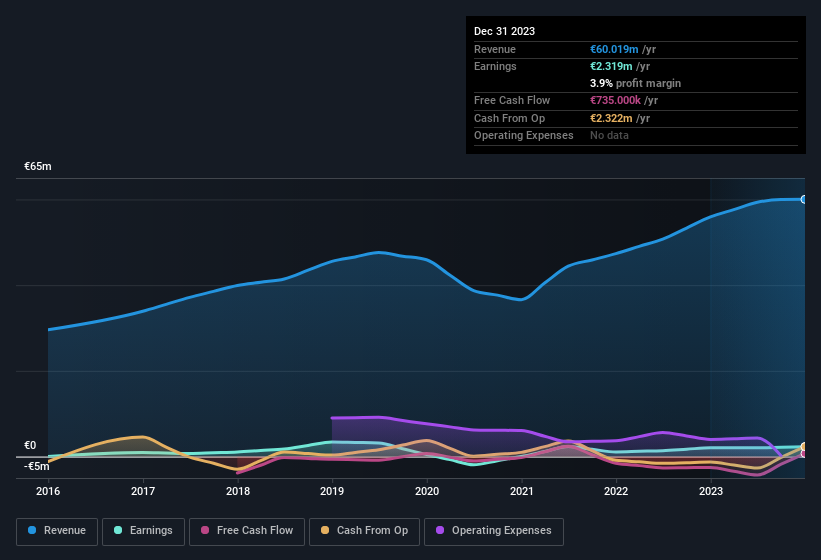
Task: Click the €0 y-axis label
Action: click(x=30, y=445)
